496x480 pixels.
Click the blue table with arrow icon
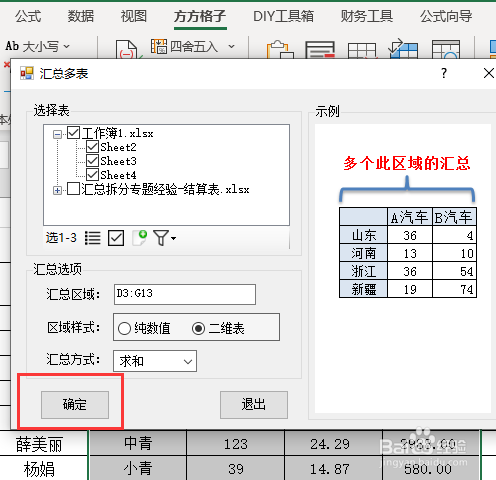pos(403,49)
